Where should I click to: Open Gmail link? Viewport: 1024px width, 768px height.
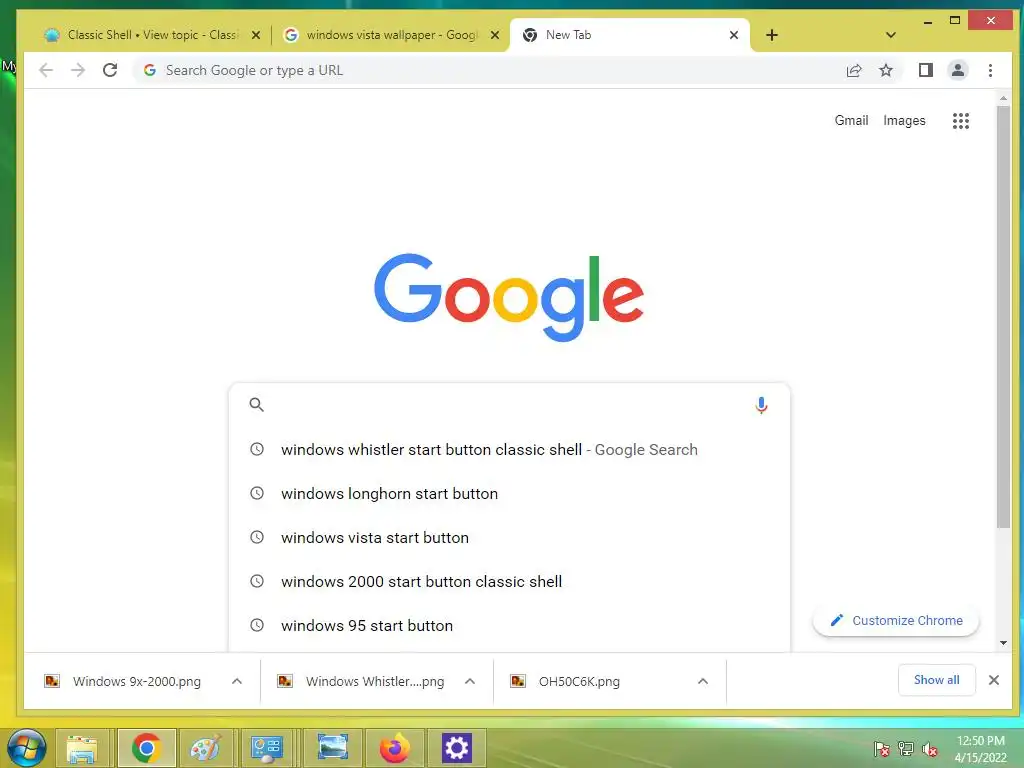(851, 121)
